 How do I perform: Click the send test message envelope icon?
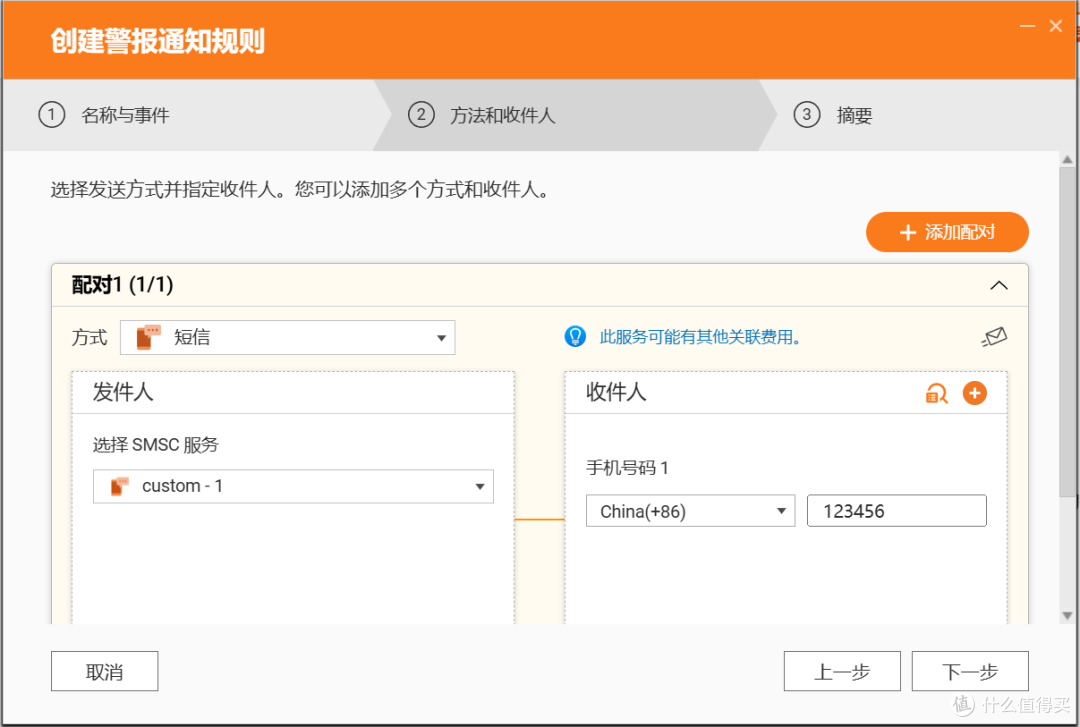pos(995,337)
